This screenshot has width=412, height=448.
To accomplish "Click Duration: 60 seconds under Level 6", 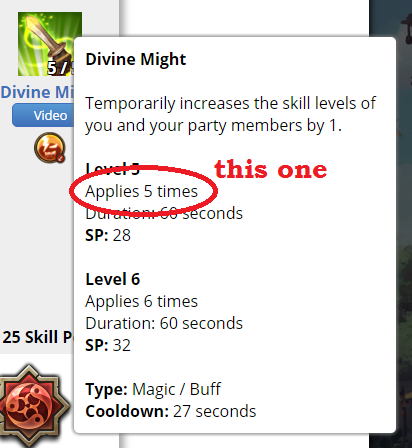I will [x=164, y=323].
